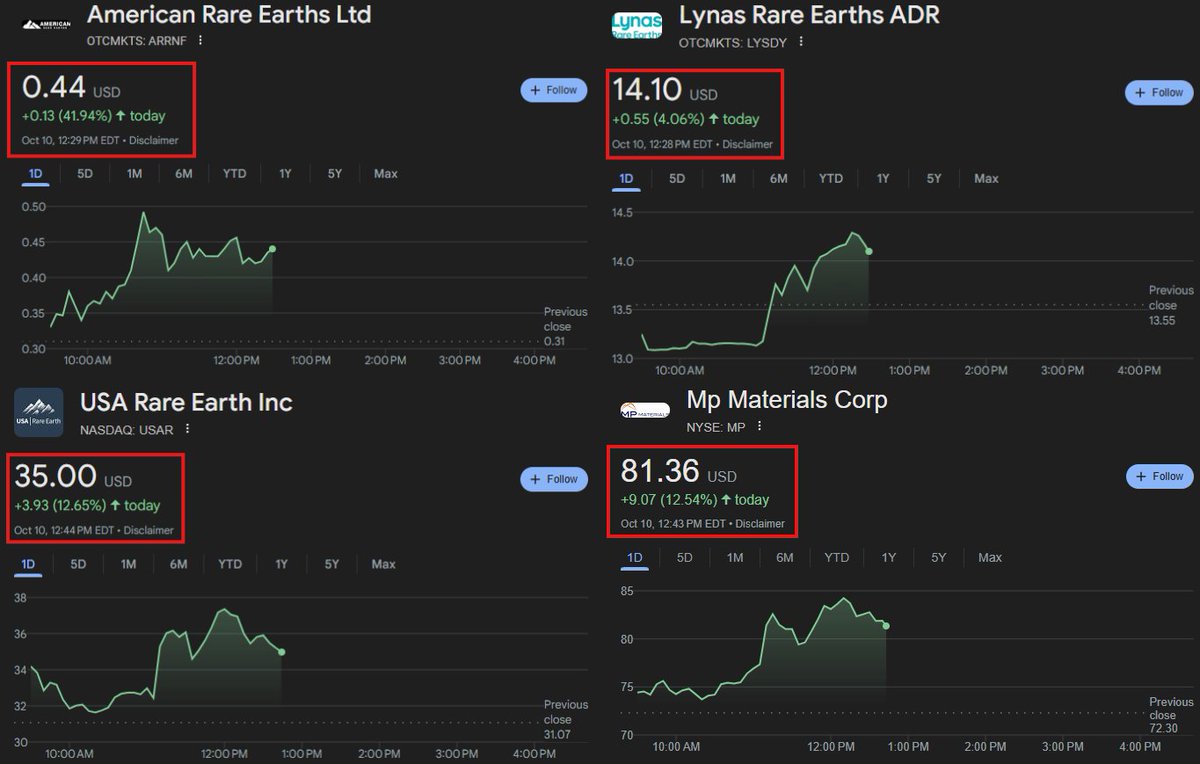Select Max tab on Mp Materials chart
This screenshot has height=764, width=1200.
click(x=990, y=558)
